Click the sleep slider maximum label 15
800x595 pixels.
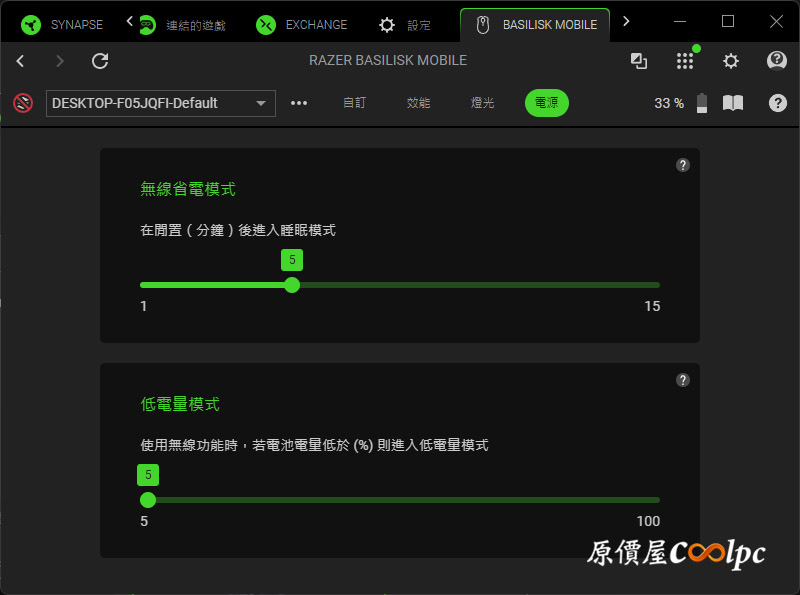pyautogui.click(x=652, y=306)
